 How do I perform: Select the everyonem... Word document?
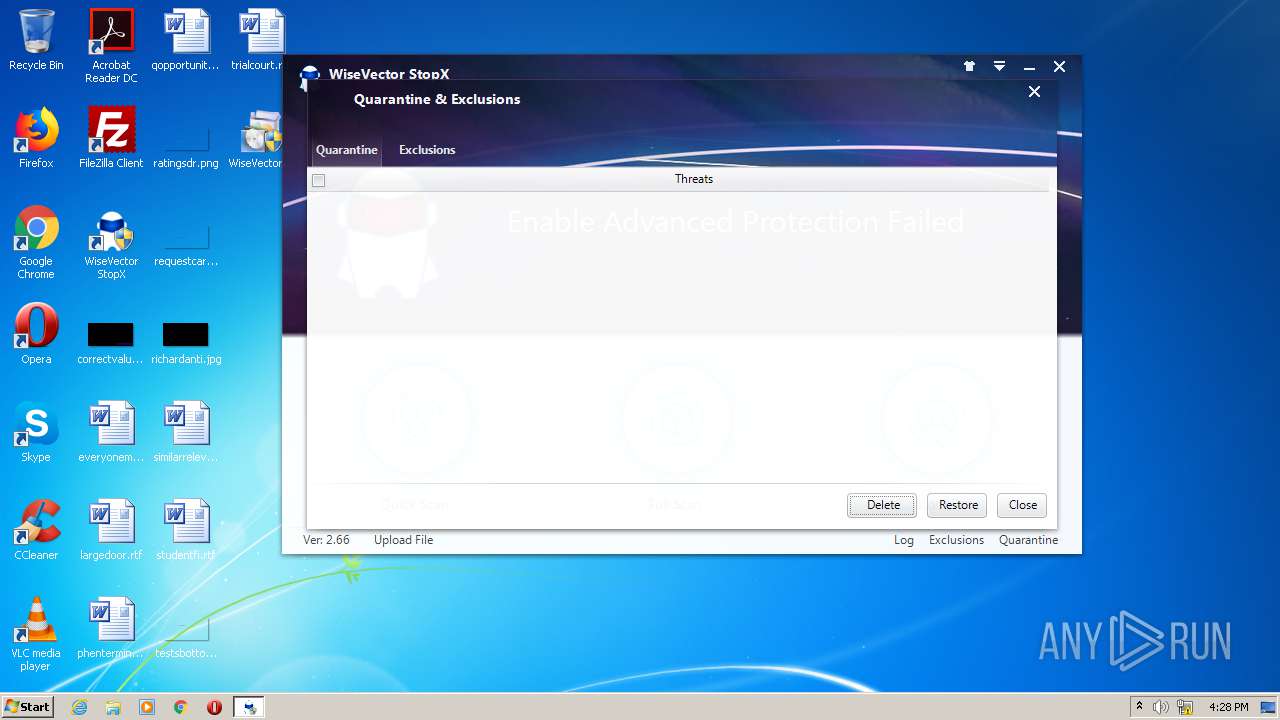[x=111, y=432]
